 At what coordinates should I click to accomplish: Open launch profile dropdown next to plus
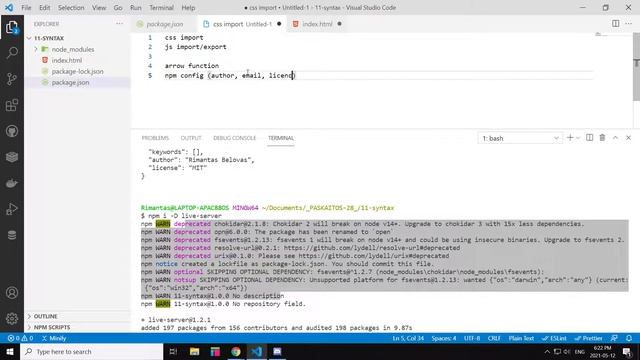pyautogui.click(x=578, y=138)
